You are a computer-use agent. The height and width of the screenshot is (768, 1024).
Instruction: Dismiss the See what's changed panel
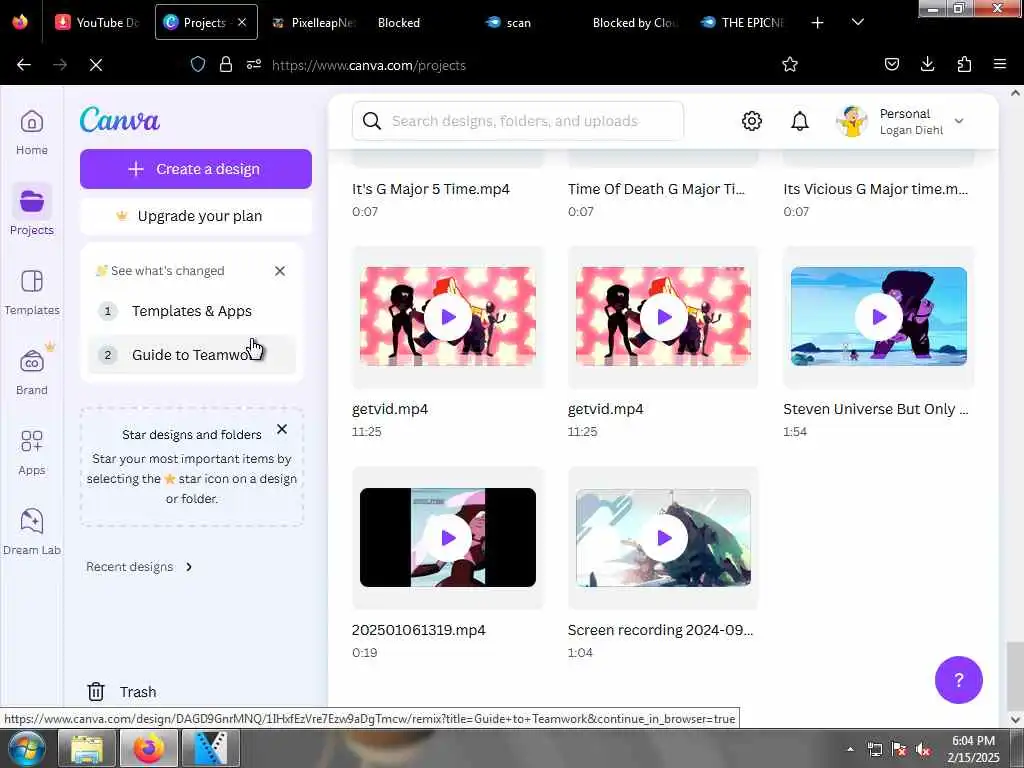(x=280, y=270)
